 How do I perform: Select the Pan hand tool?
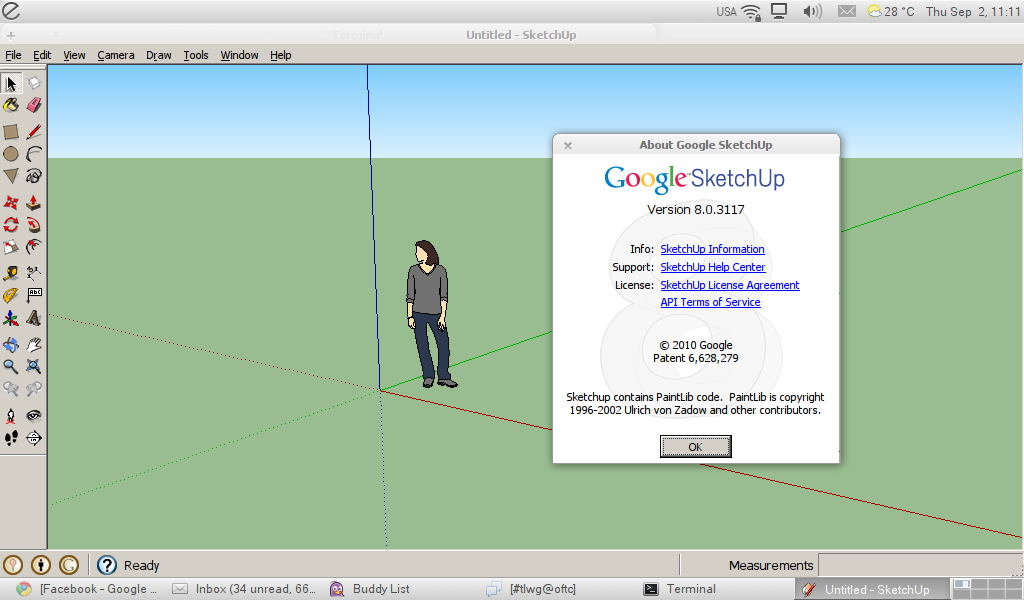click(x=34, y=344)
